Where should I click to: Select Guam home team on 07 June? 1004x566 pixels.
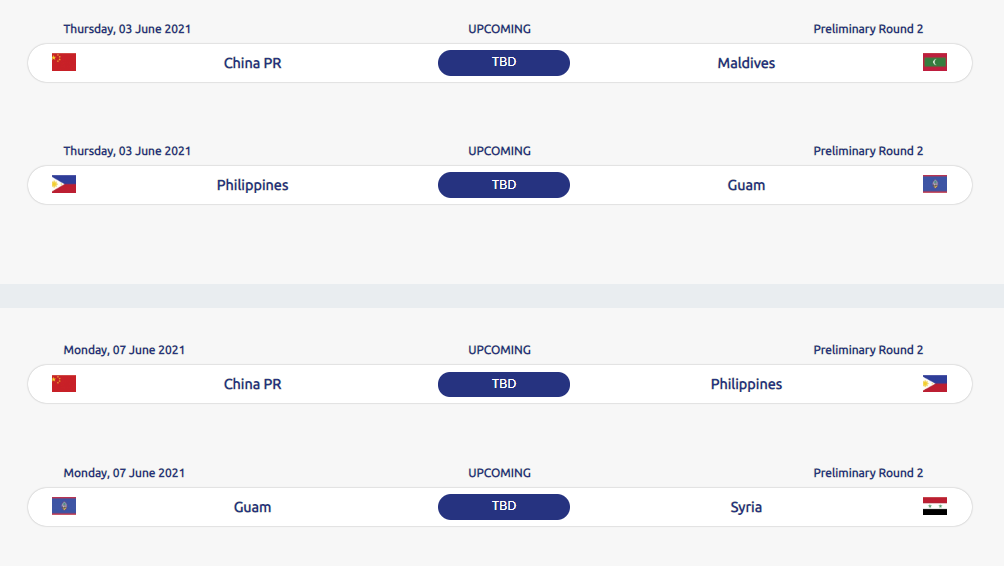coord(252,507)
